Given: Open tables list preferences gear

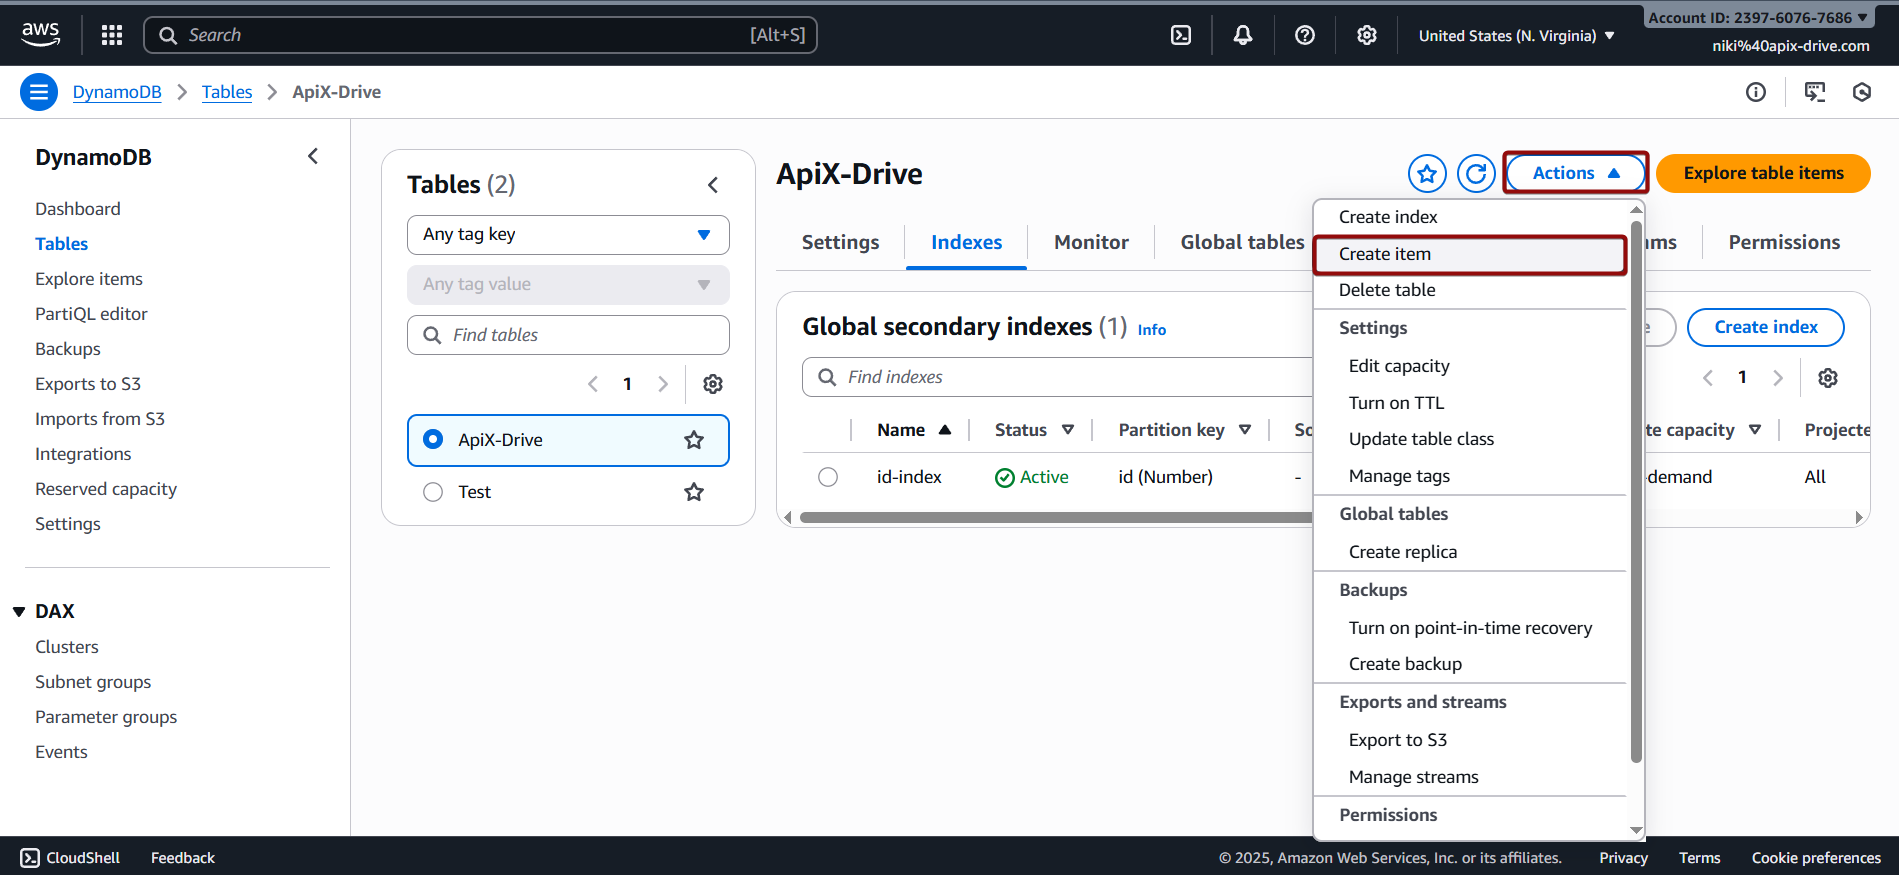Looking at the screenshot, I should pos(713,384).
